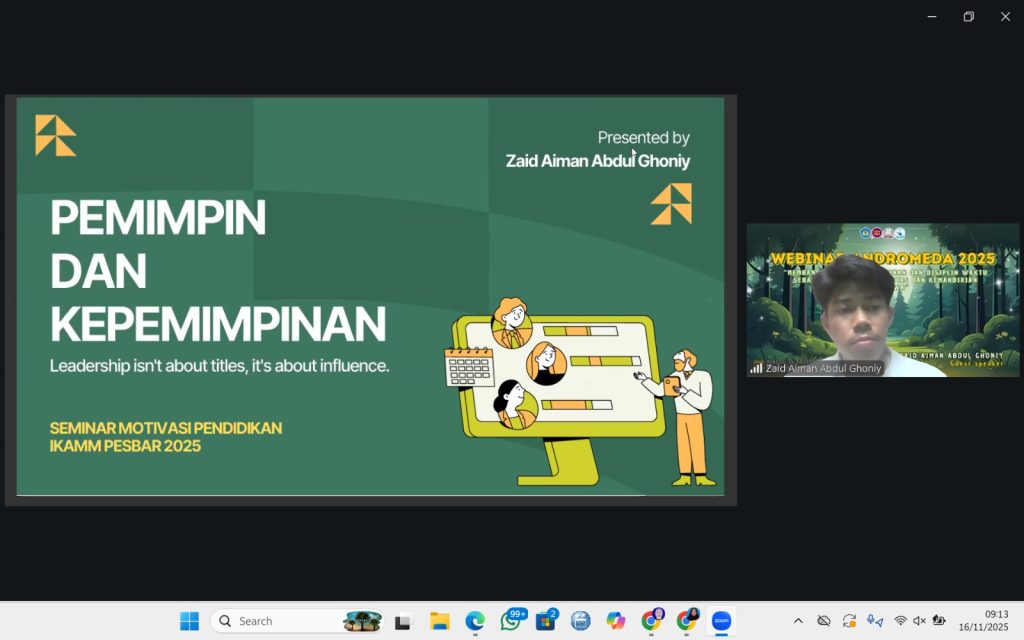Select Zaid Aiman Abdul Ghoniy video thumbnail
The height and width of the screenshot is (640, 1024).
coord(882,299)
